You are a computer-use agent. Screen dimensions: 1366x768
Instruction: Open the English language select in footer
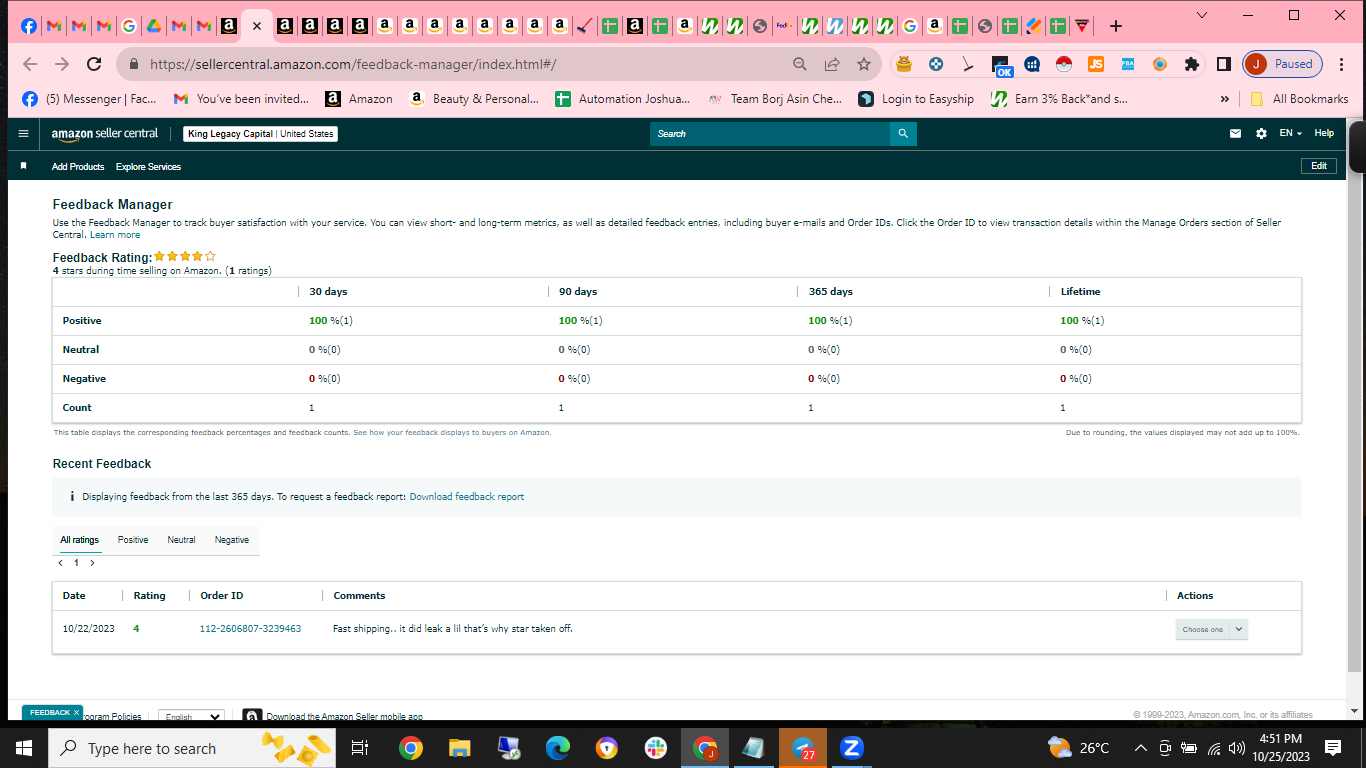click(192, 717)
